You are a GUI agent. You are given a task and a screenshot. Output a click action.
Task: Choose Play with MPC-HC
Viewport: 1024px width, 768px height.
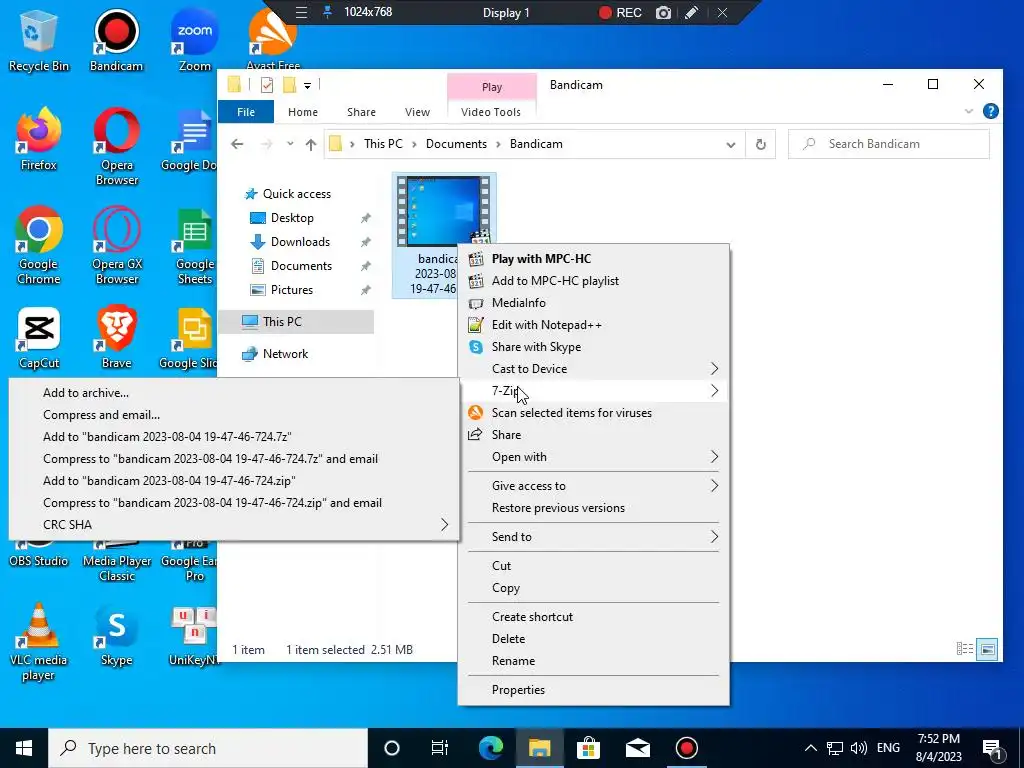point(594,259)
